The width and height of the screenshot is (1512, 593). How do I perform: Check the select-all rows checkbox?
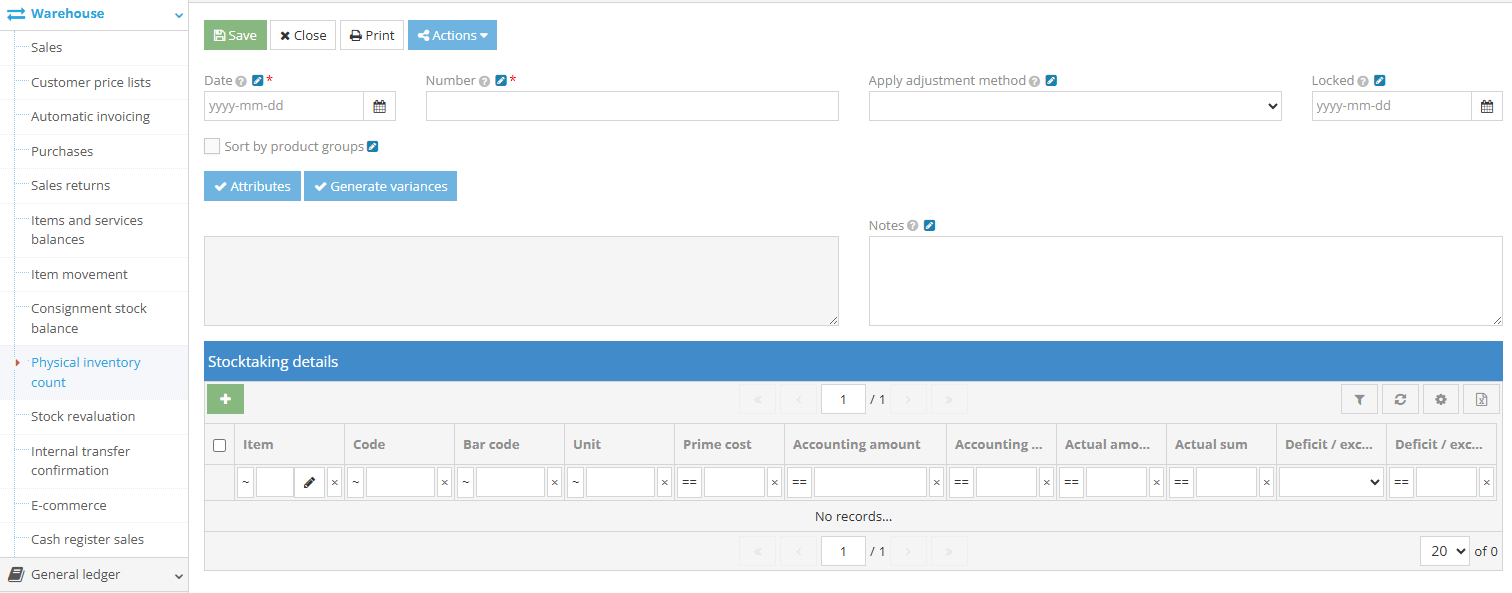[x=220, y=445]
